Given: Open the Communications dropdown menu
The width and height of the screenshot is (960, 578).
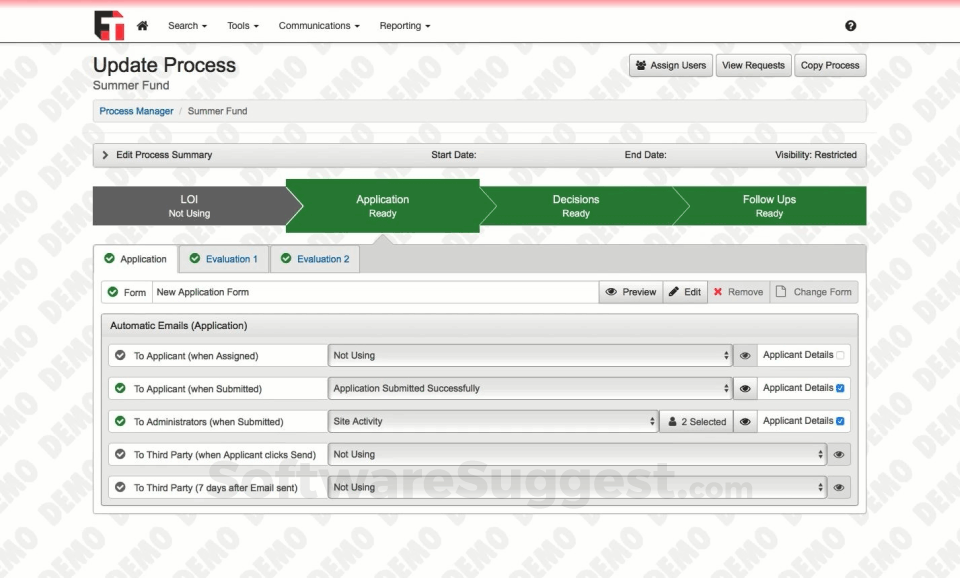Looking at the screenshot, I should click(x=319, y=26).
